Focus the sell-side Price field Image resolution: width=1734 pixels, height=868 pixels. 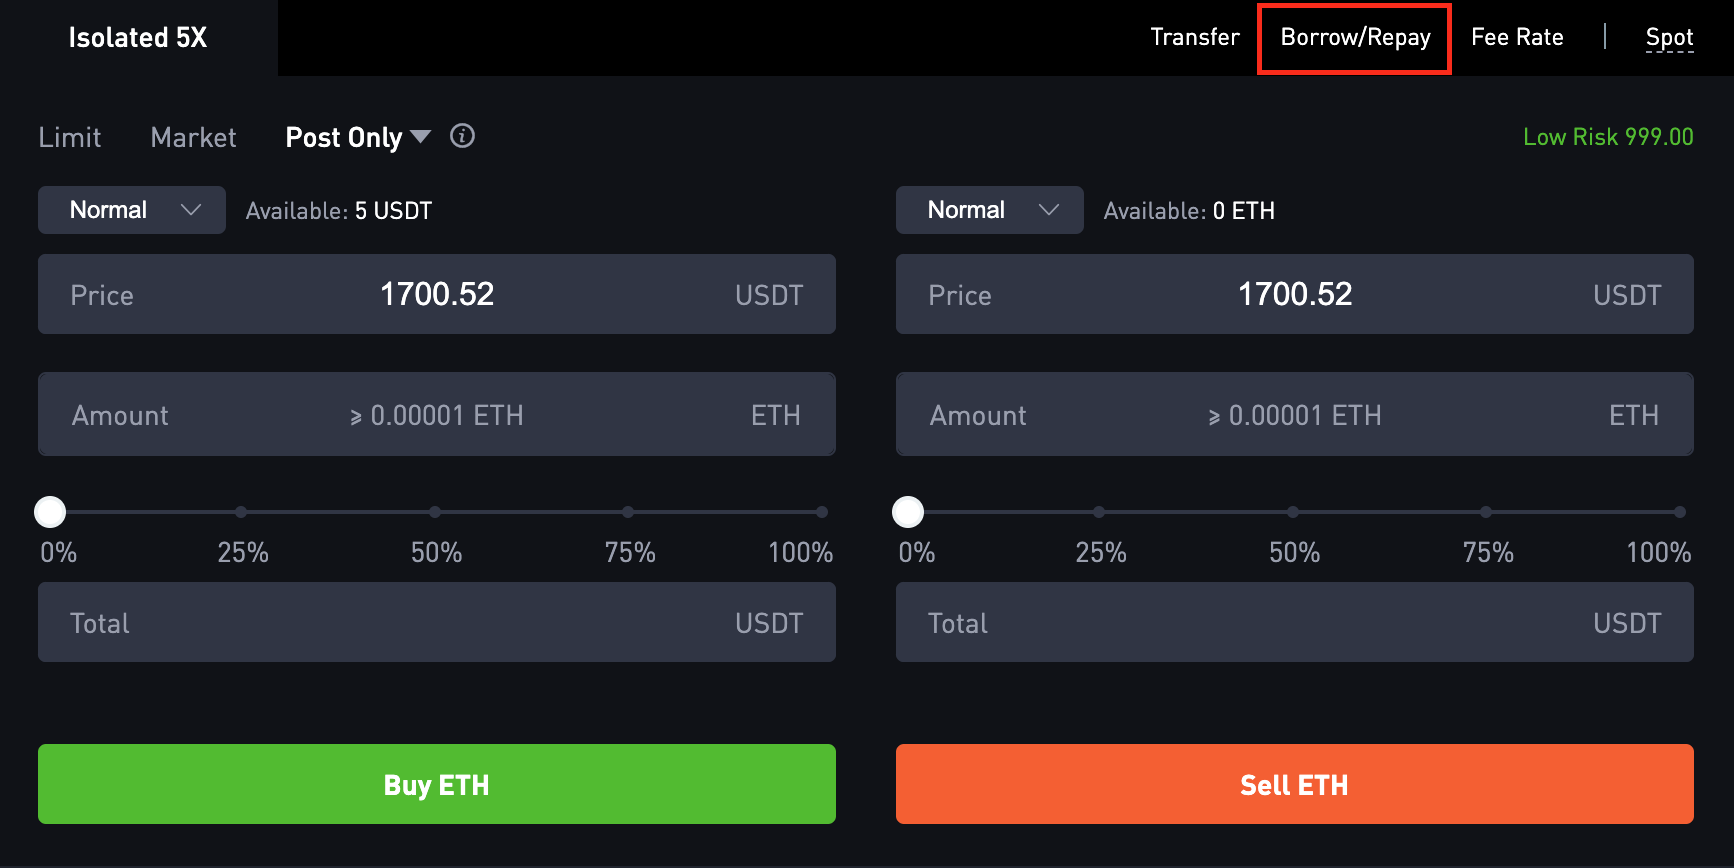click(x=1295, y=294)
